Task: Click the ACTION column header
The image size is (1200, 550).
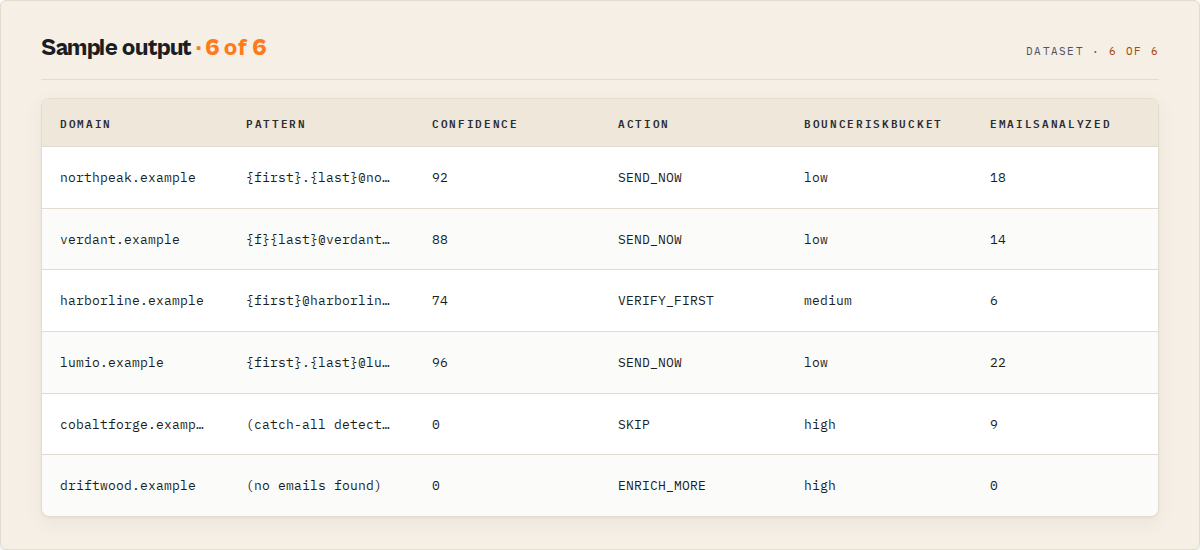Action: pyautogui.click(x=643, y=124)
